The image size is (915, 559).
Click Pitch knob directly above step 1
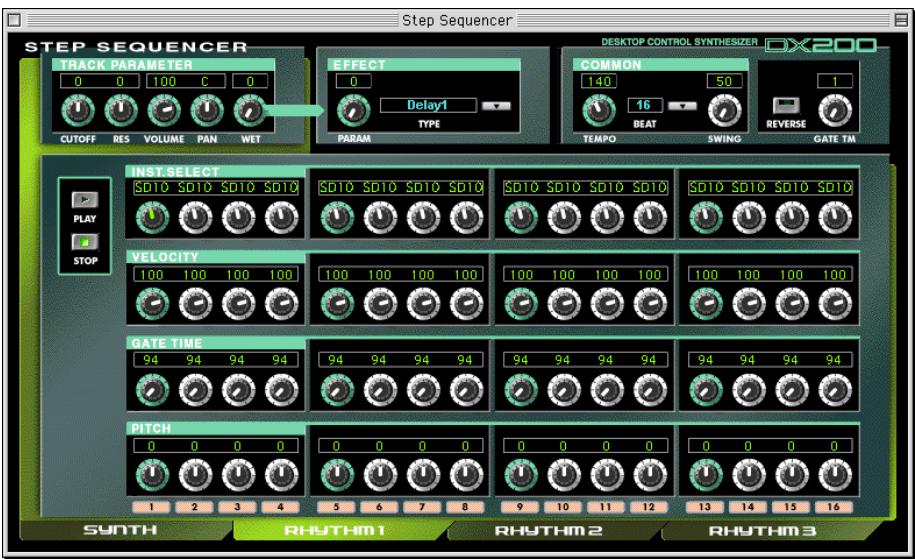[x=152, y=476]
